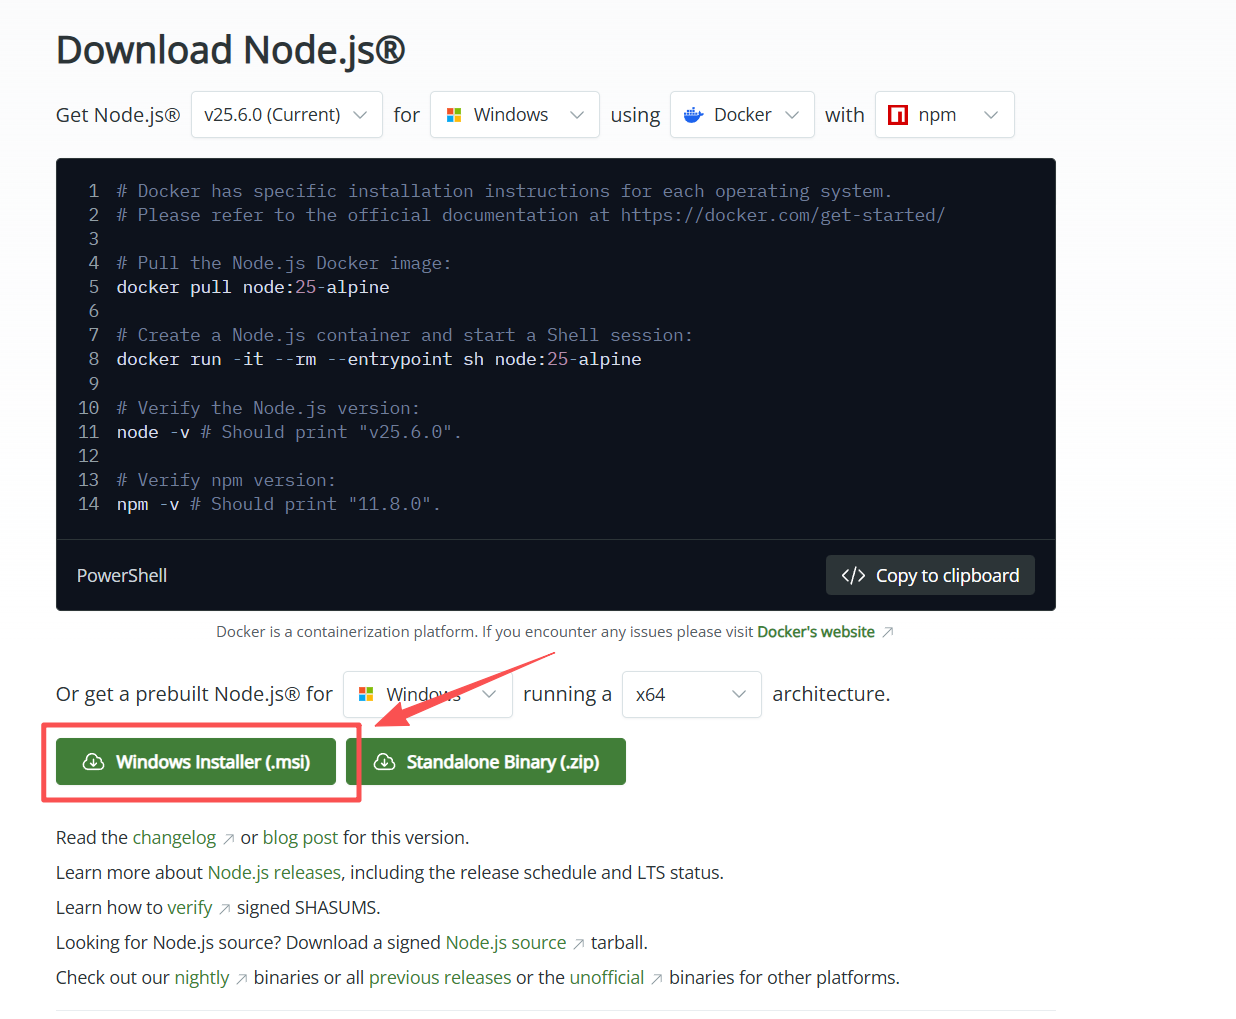Open the Windows platform dropdown next to 'for'
The image size is (1236, 1019).
click(x=515, y=115)
